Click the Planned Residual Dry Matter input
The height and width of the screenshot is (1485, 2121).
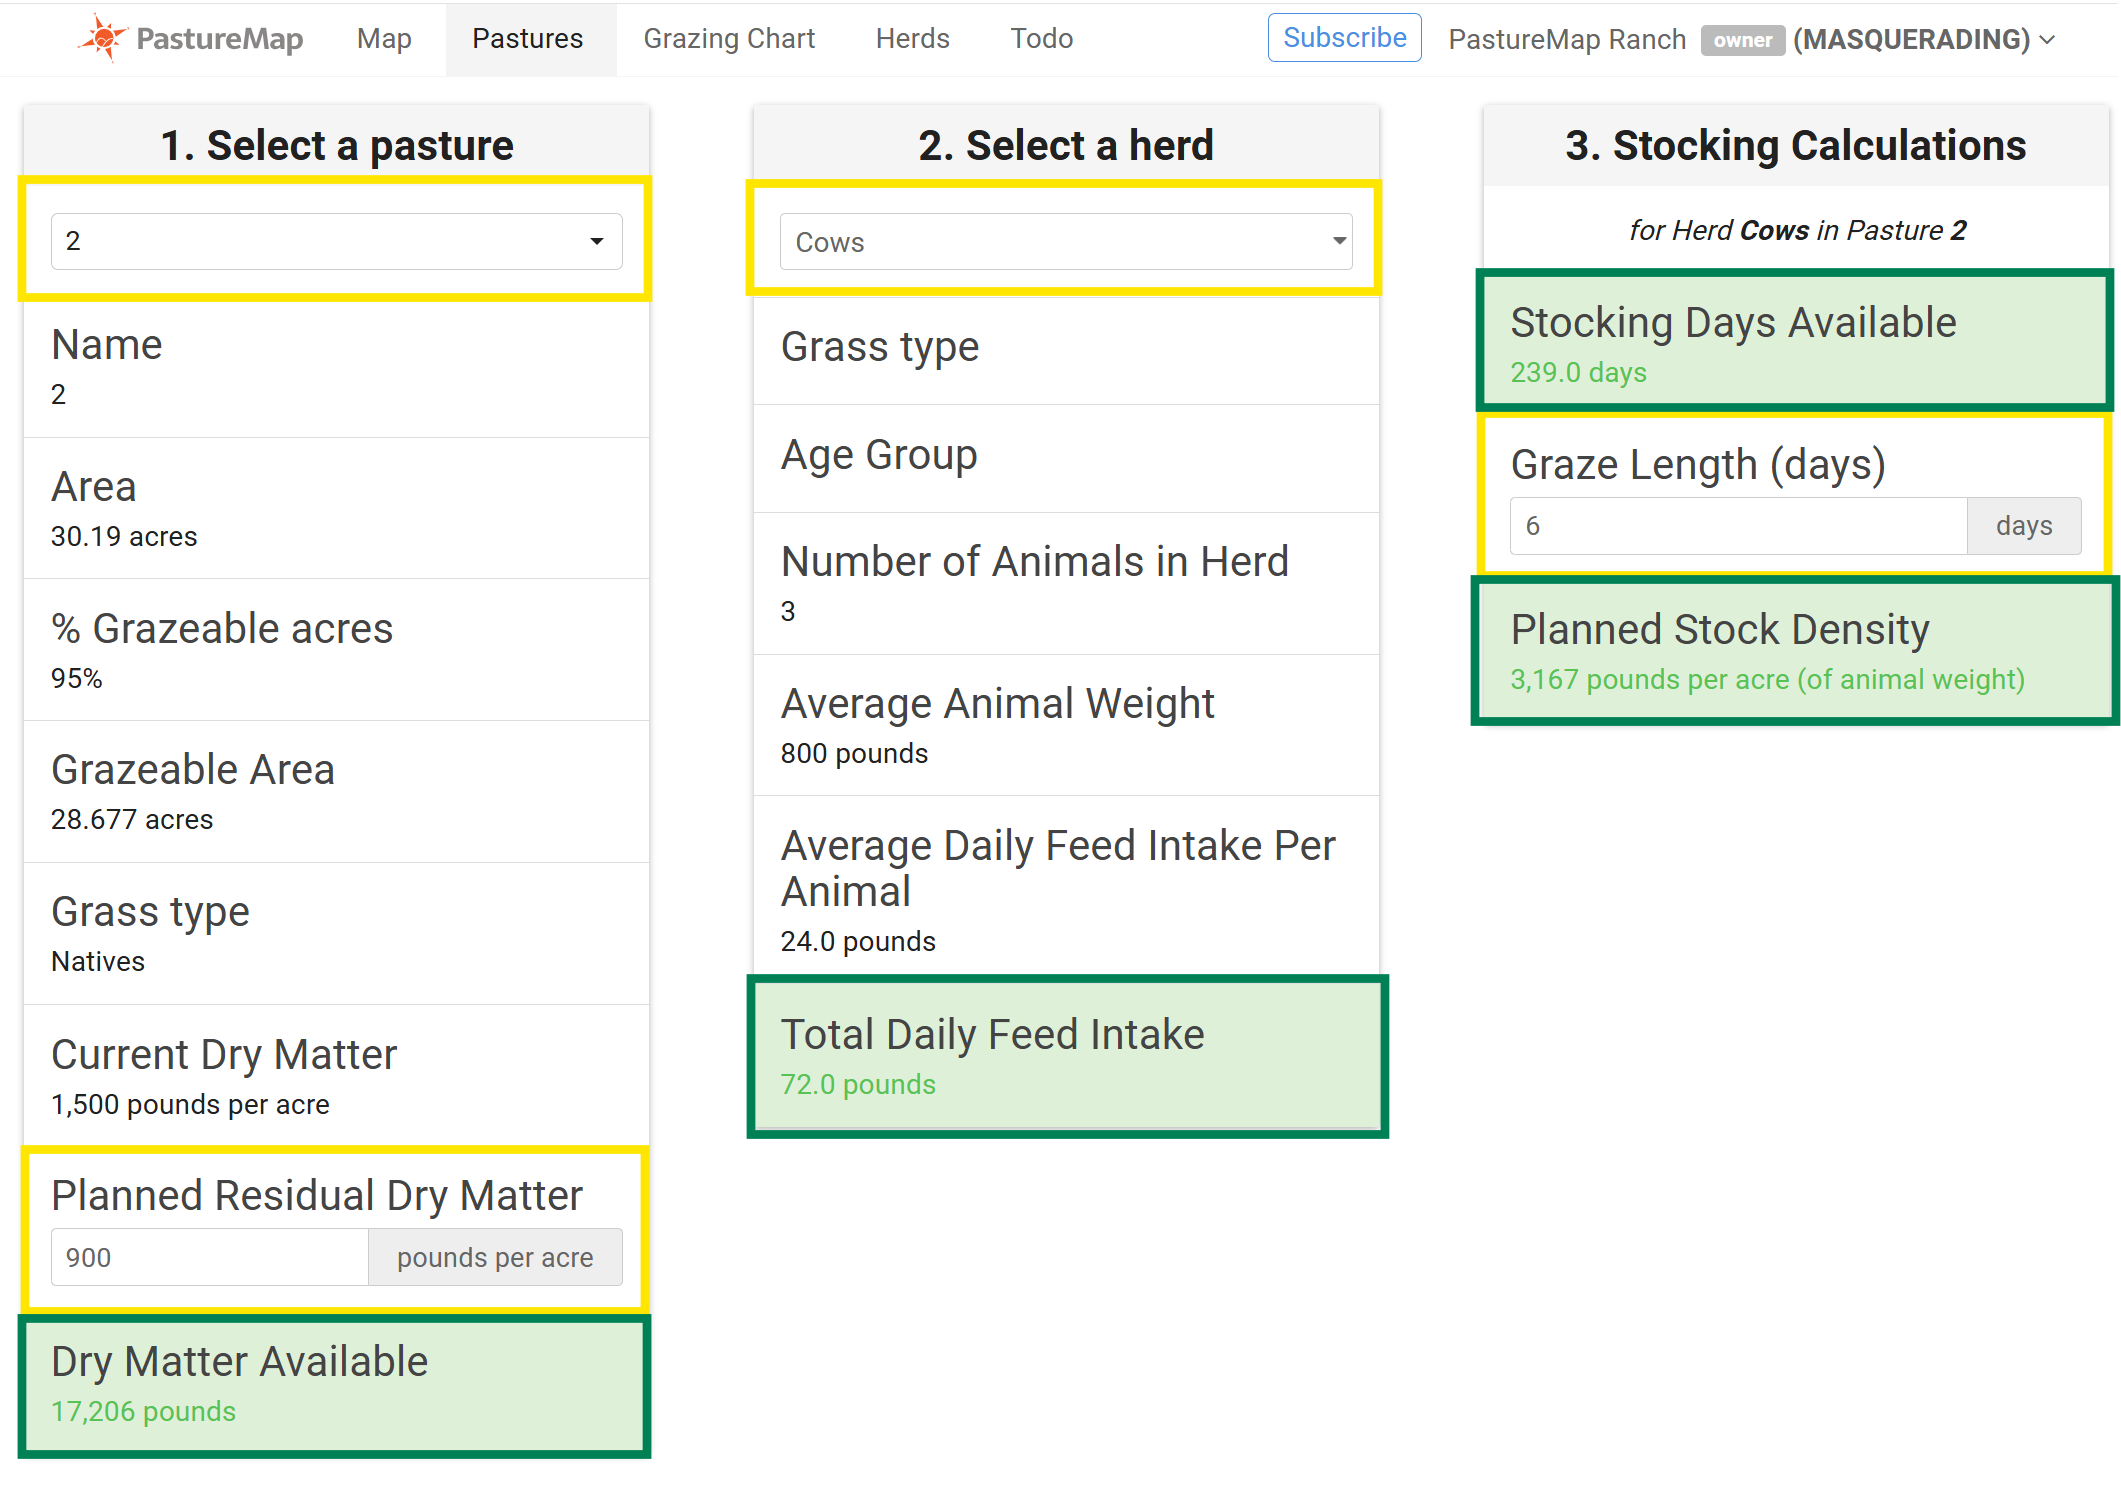tap(210, 1257)
